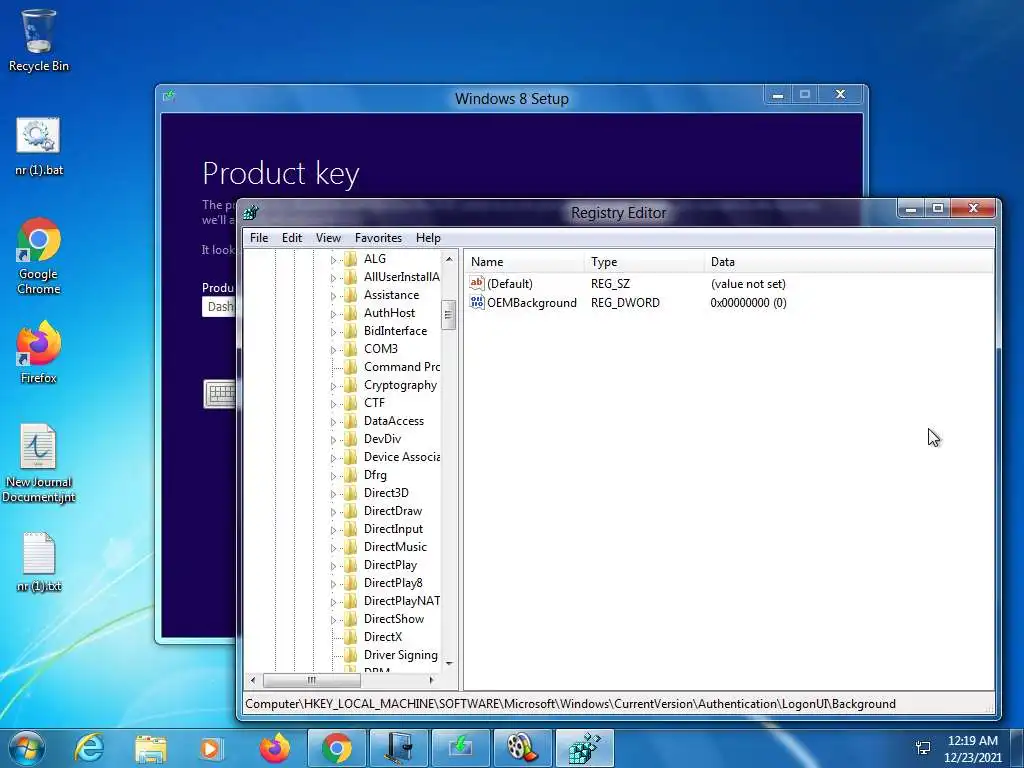Screen dimensions: 1024x768
Task: Select the DirectPlay key folder
Action: pyautogui.click(x=381, y=565)
